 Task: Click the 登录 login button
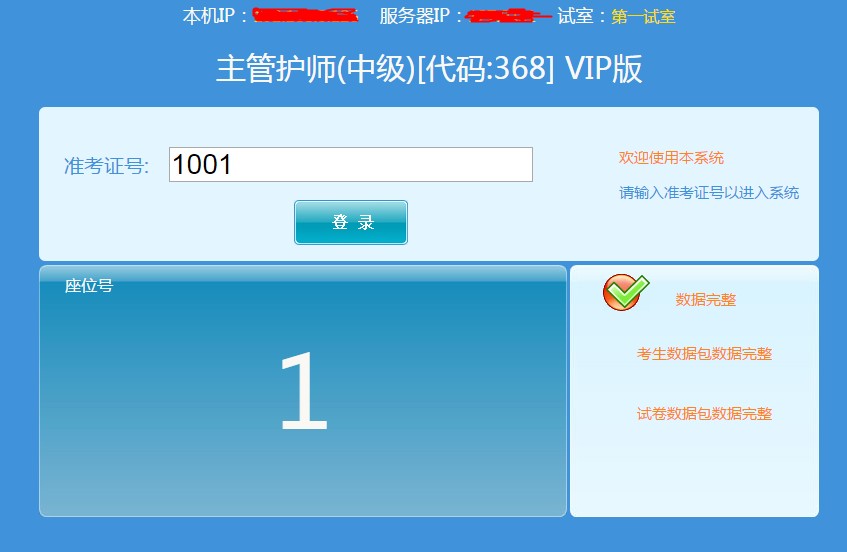pyautogui.click(x=351, y=223)
